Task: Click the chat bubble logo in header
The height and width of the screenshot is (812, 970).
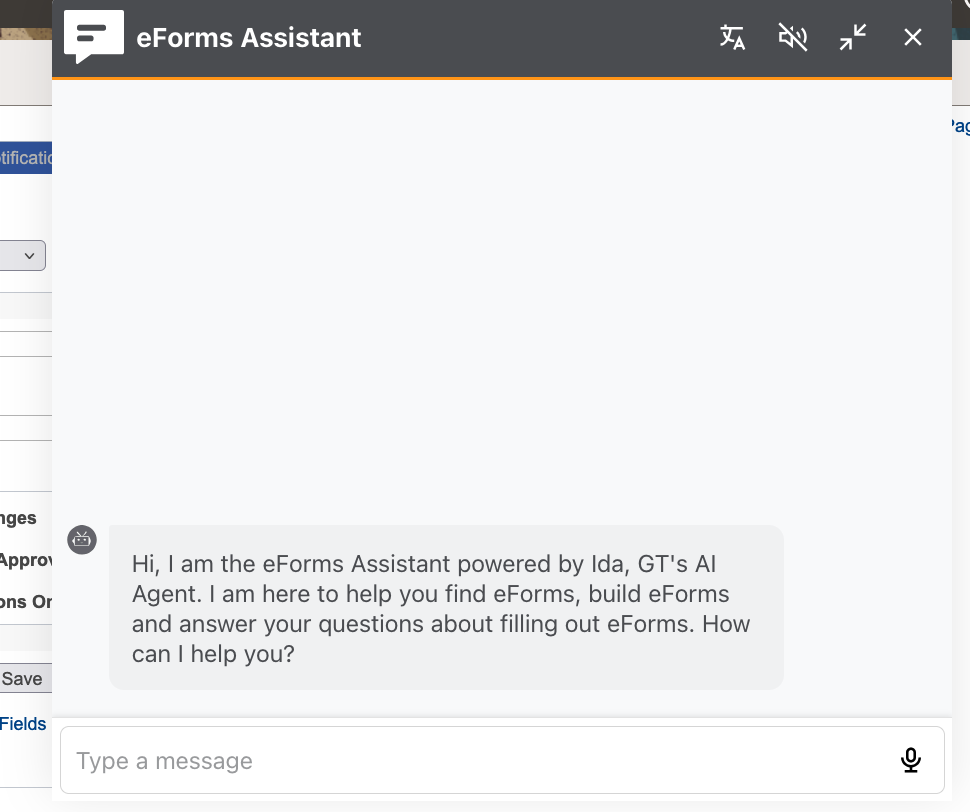Action: point(94,37)
